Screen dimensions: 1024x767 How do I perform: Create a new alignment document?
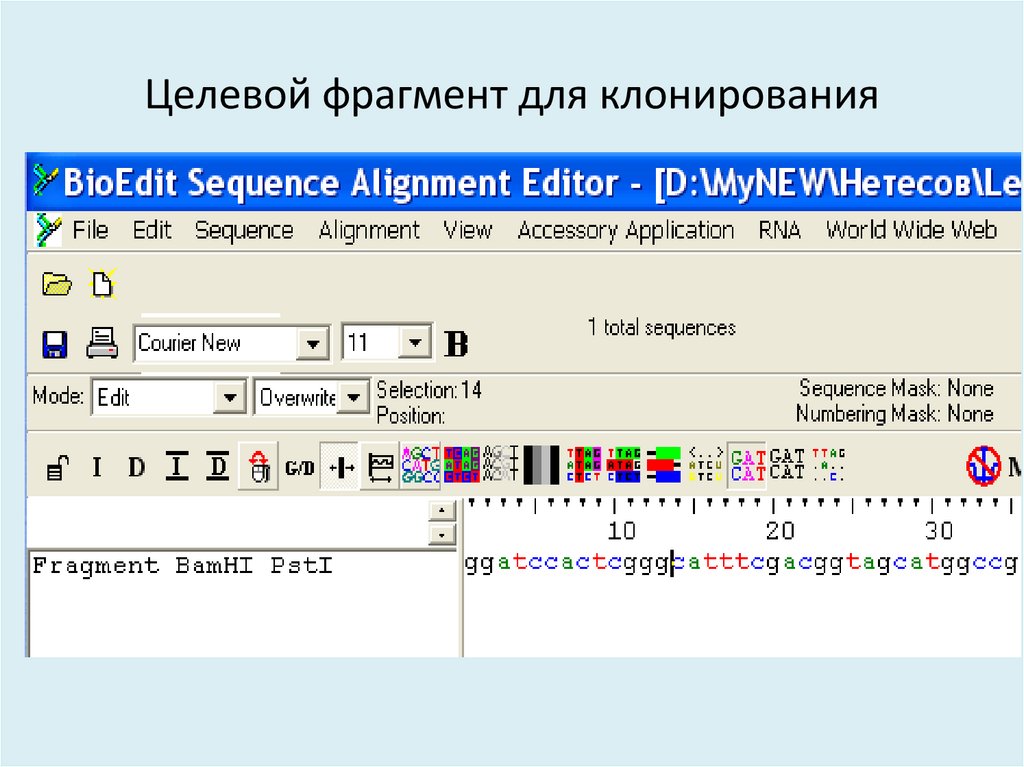pyautogui.click(x=103, y=284)
